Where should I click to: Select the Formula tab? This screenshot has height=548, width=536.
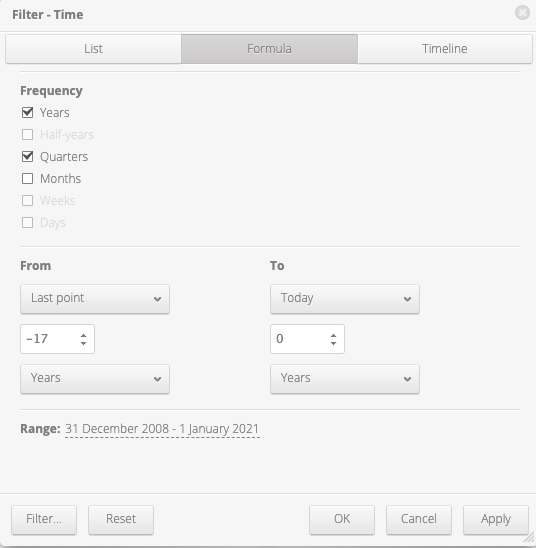pyautogui.click(x=269, y=49)
